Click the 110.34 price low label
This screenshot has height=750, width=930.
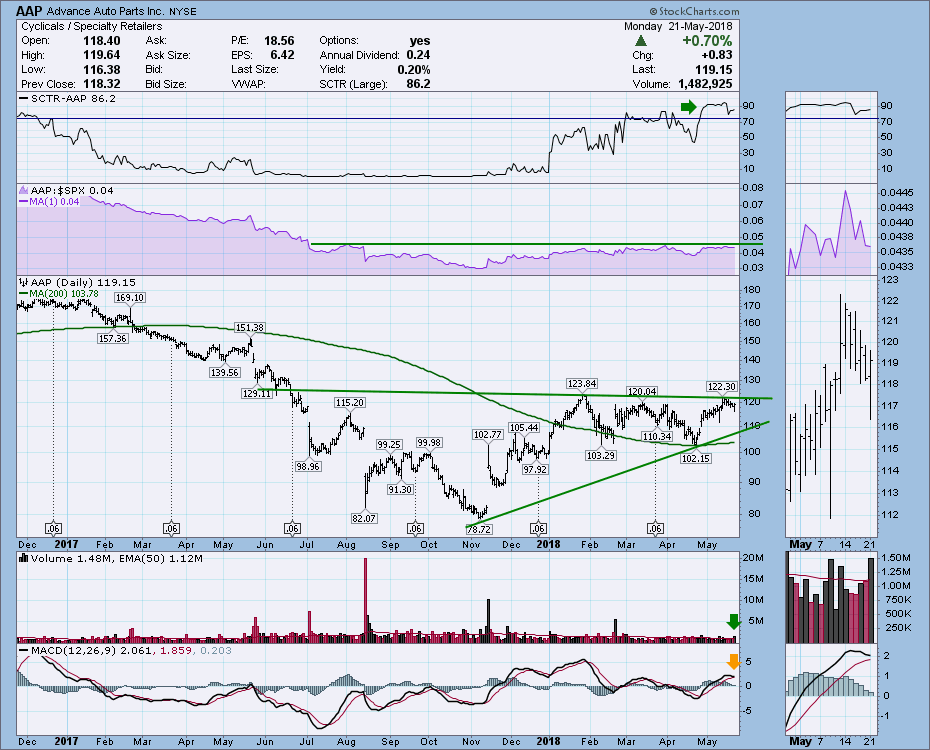pos(657,436)
